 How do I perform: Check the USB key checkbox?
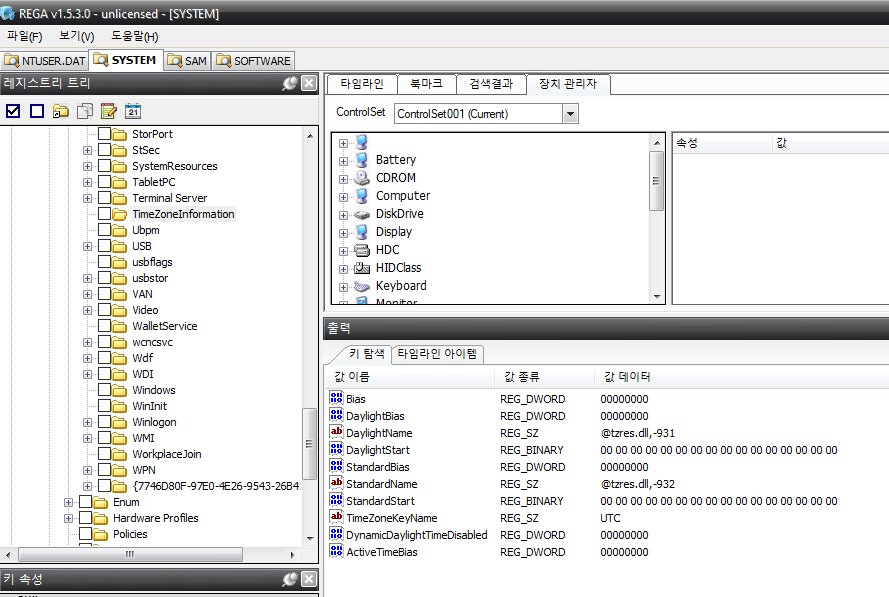coord(104,246)
